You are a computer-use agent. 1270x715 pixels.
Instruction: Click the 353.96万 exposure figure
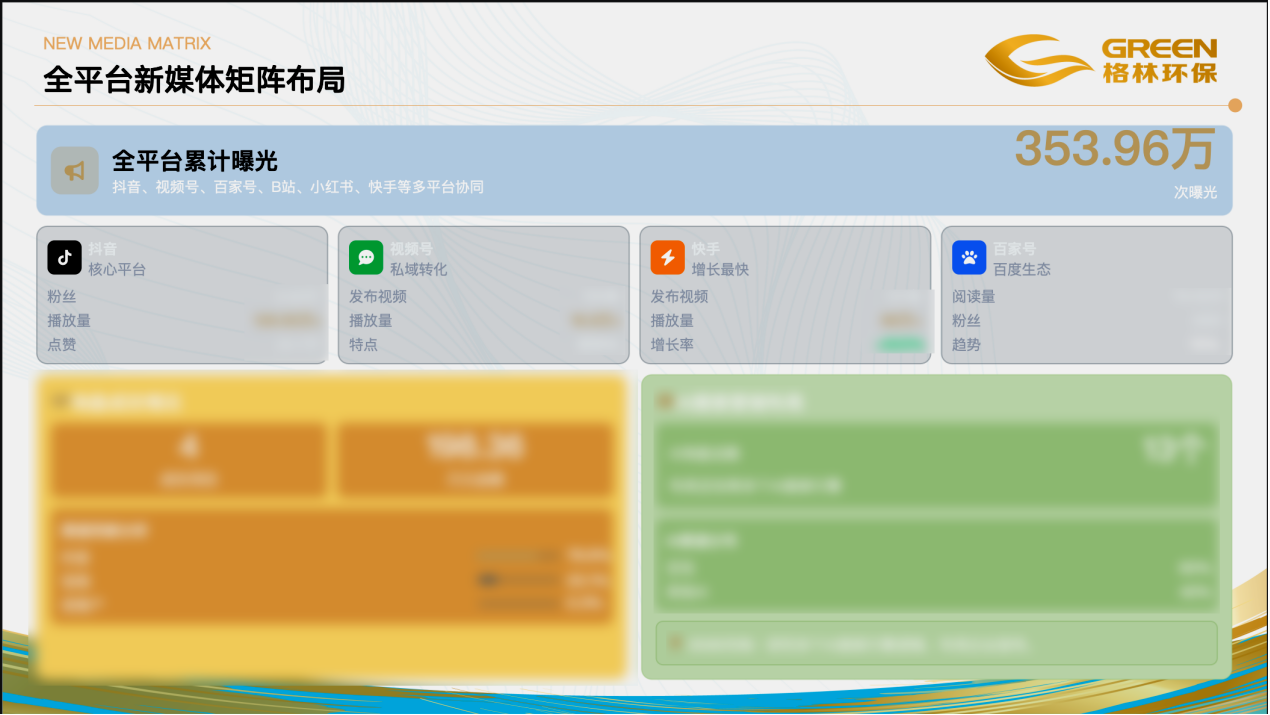pyautogui.click(x=1115, y=150)
